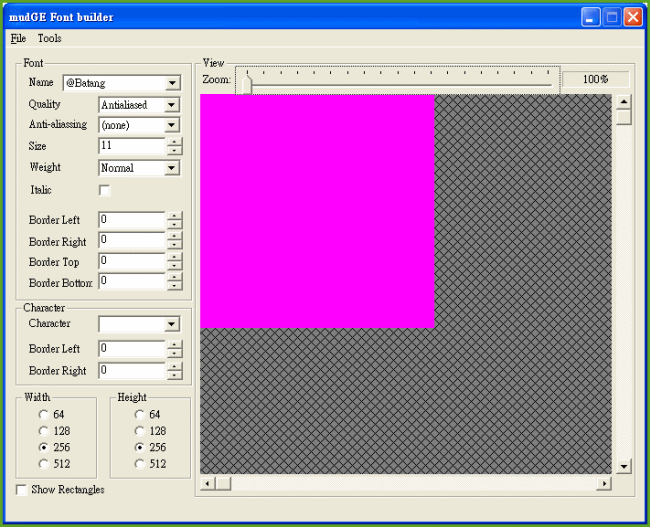Click the Font Border Bottom input field
The height and width of the screenshot is (527, 650).
131,282
